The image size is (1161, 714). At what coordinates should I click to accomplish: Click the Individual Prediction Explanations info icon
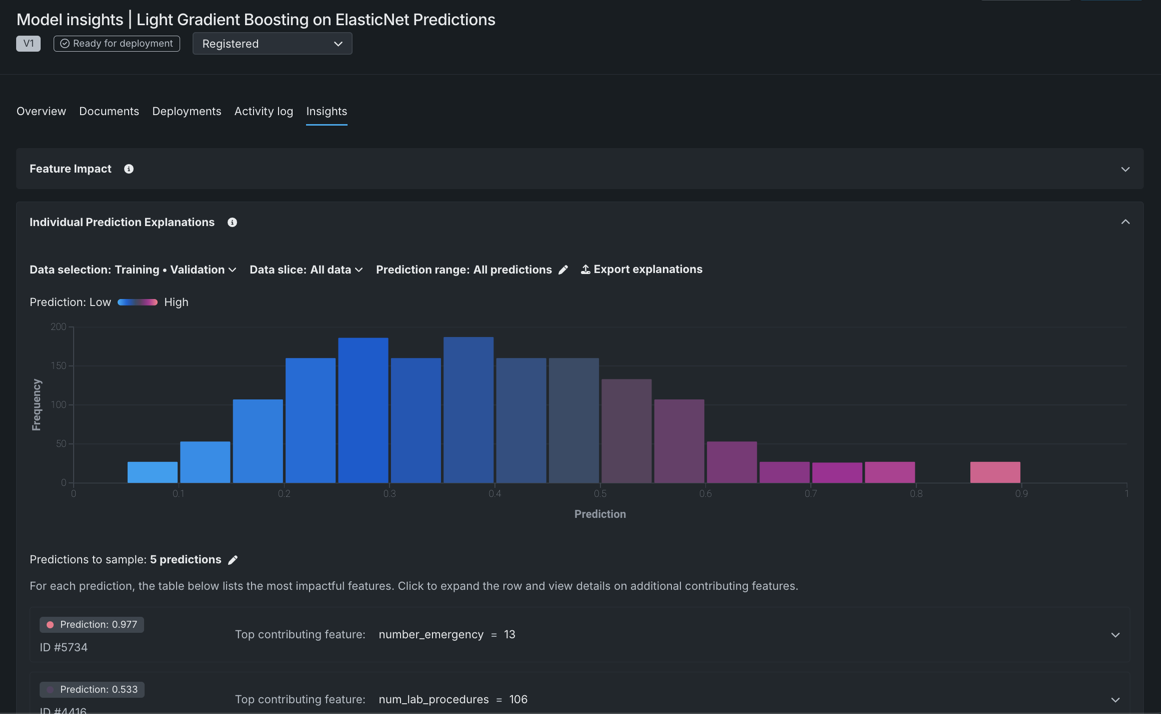[232, 222]
